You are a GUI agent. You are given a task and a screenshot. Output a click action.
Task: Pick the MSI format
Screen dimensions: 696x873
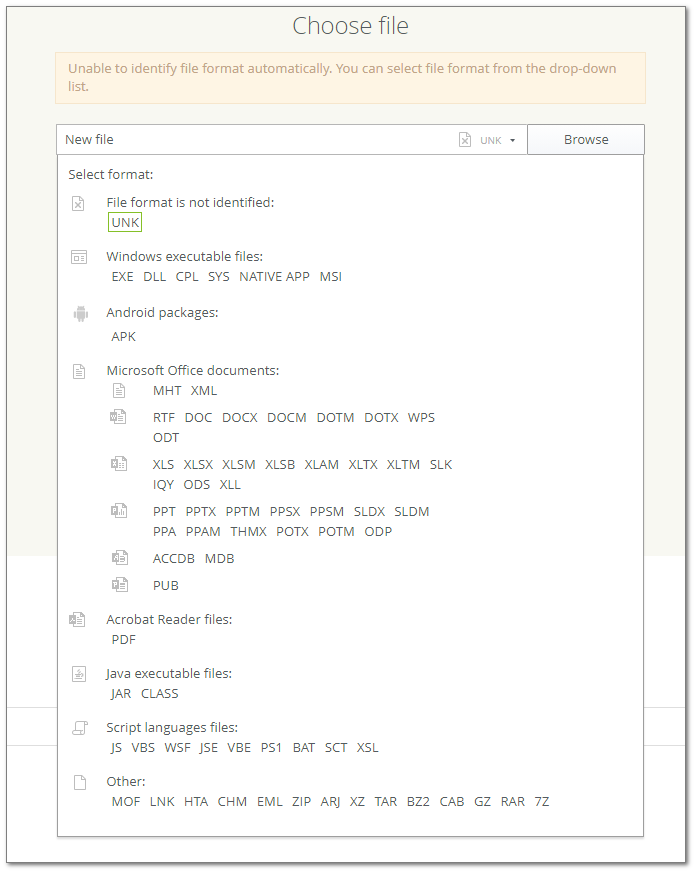click(x=331, y=277)
